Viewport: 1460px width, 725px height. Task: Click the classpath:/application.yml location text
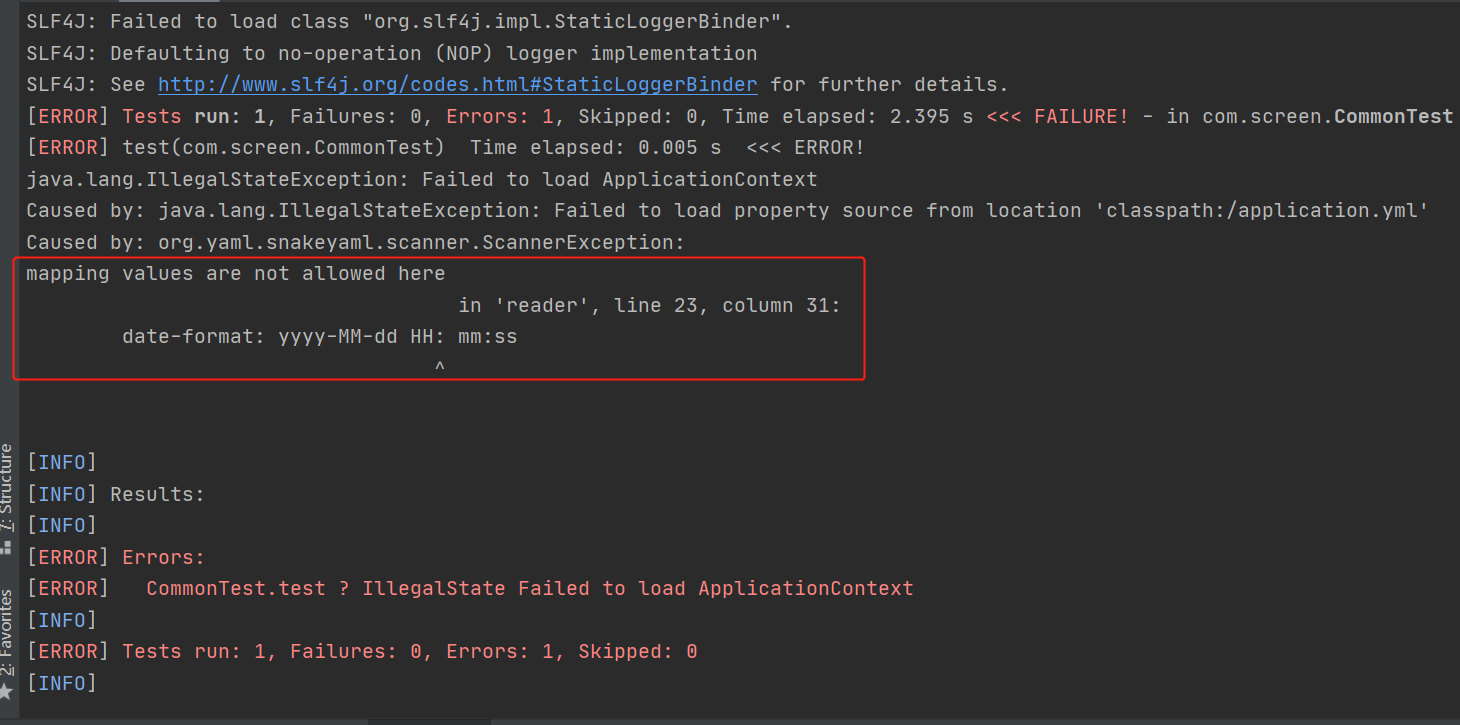click(1262, 210)
